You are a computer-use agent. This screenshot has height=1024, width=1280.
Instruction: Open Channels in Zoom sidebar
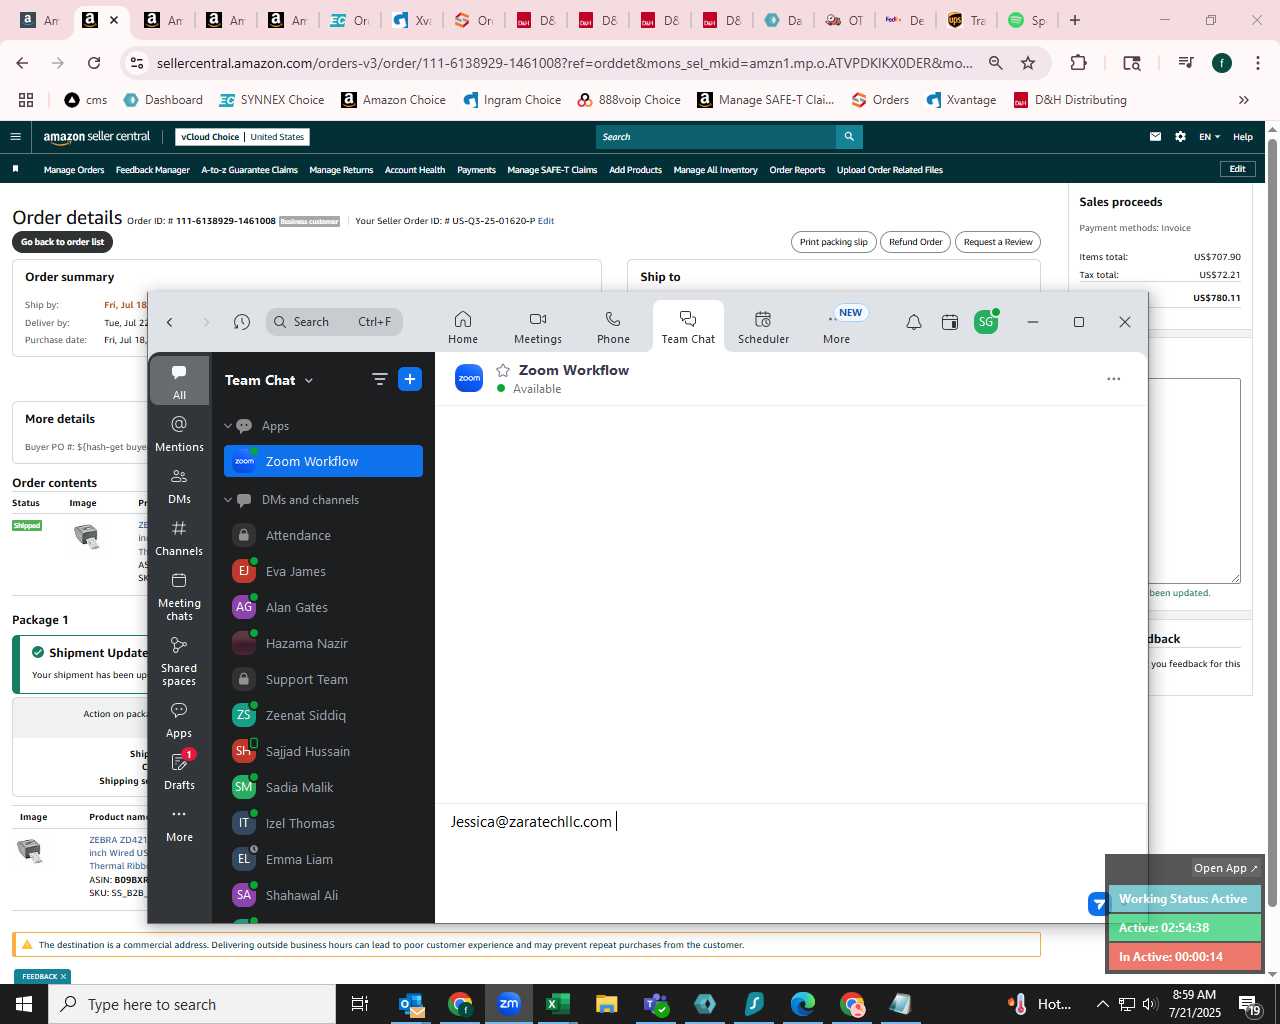tap(180, 537)
